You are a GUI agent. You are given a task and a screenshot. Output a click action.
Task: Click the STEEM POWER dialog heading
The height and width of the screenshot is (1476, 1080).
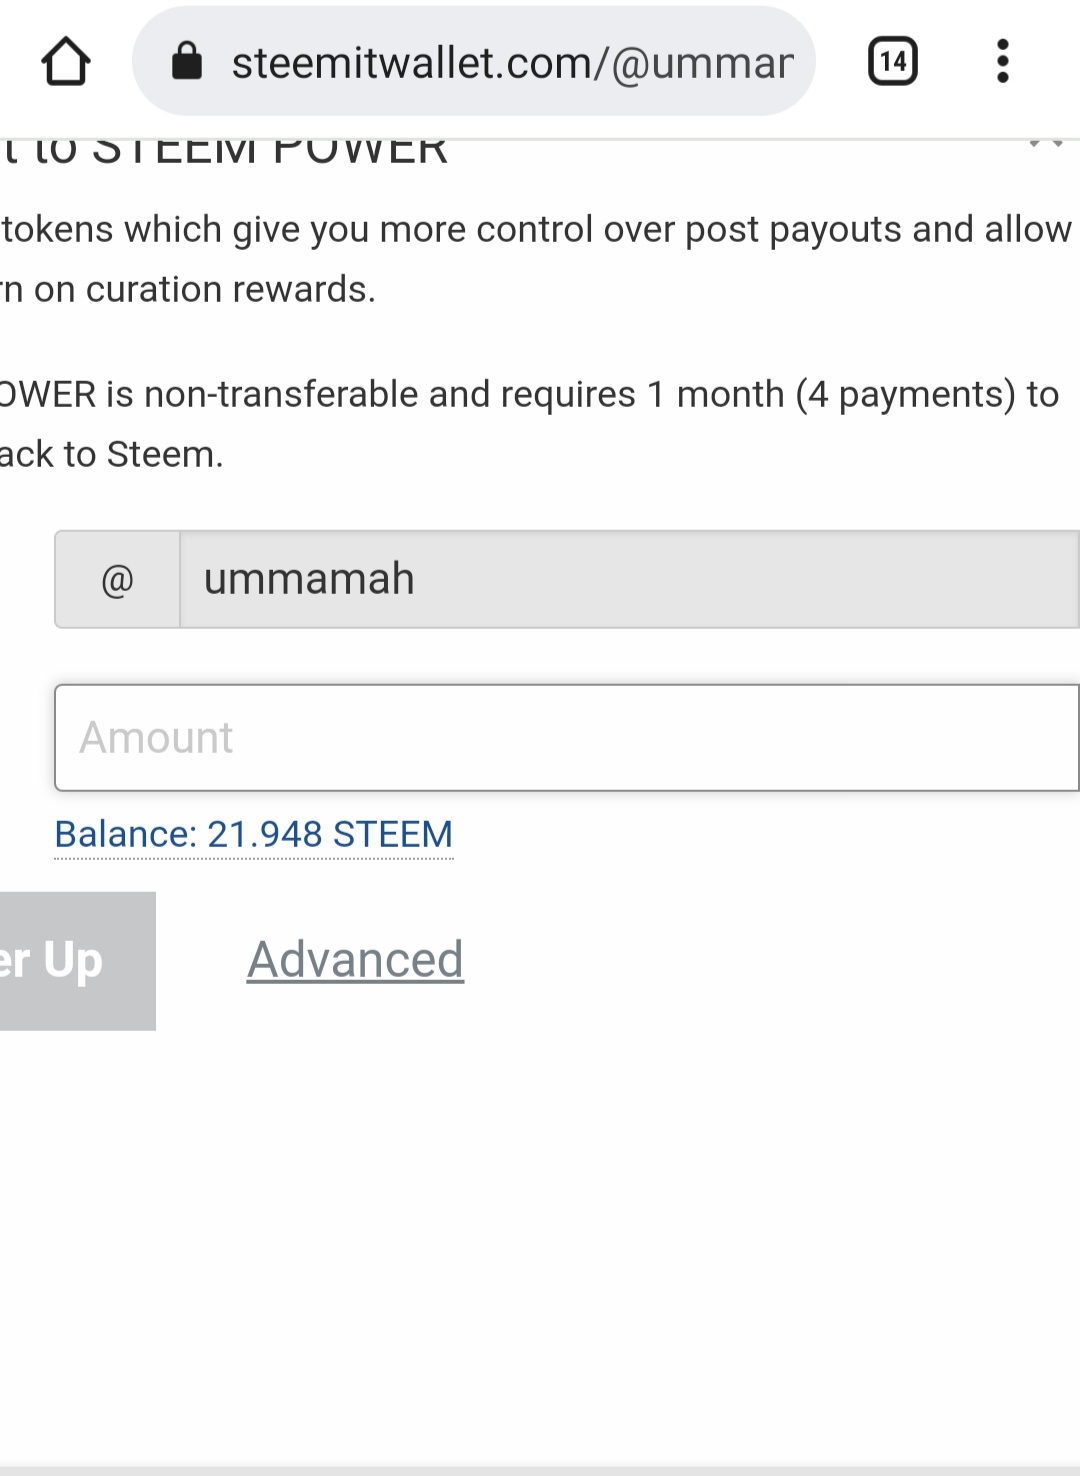[x=224, y=151]
